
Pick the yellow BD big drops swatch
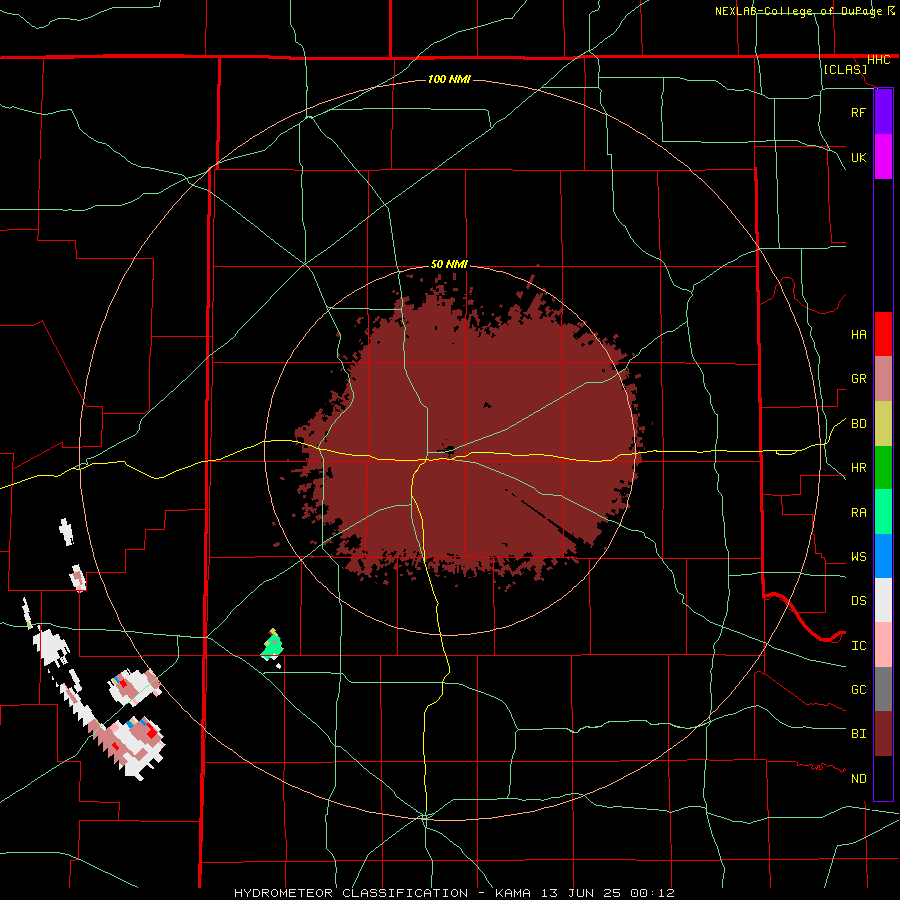(x=883, y=424)
